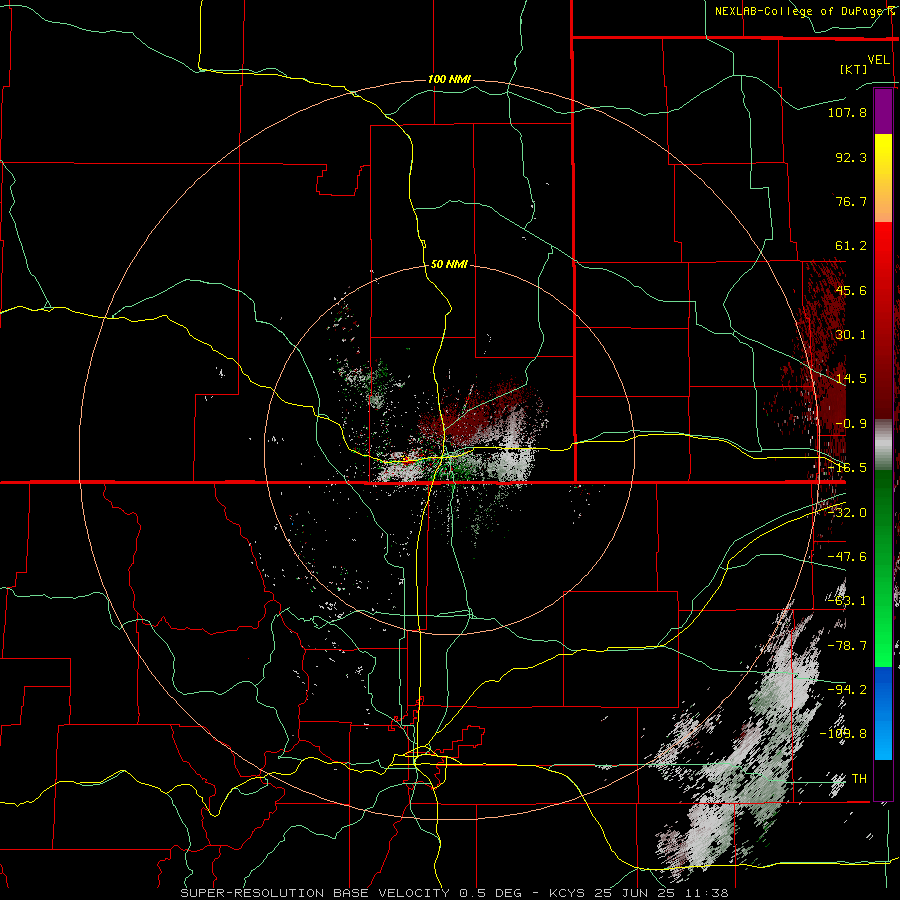This screenshot has height=900, width=900.
Task: Click the 92.3 legend value
Action: click(x=851, y=157)
